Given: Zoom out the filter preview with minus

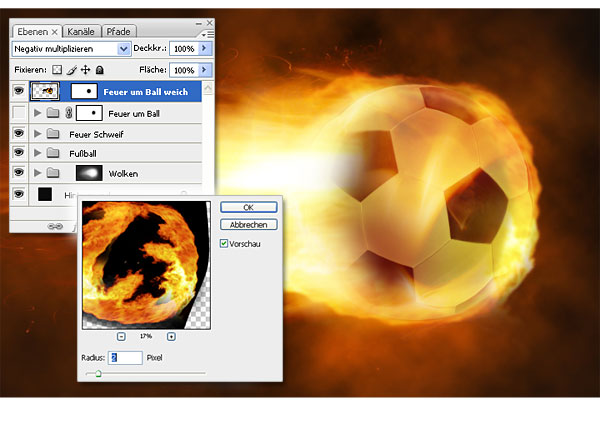Looking at the screenshot, I should [x=121, y=336].
